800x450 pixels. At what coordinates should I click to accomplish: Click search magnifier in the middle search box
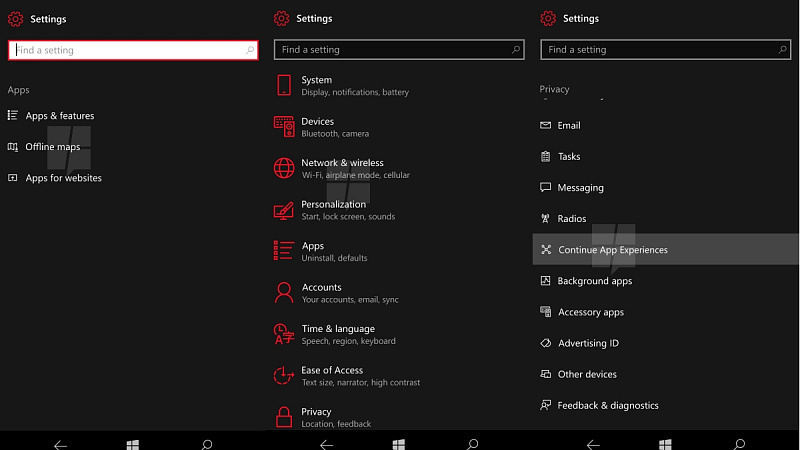coord(516,49)
